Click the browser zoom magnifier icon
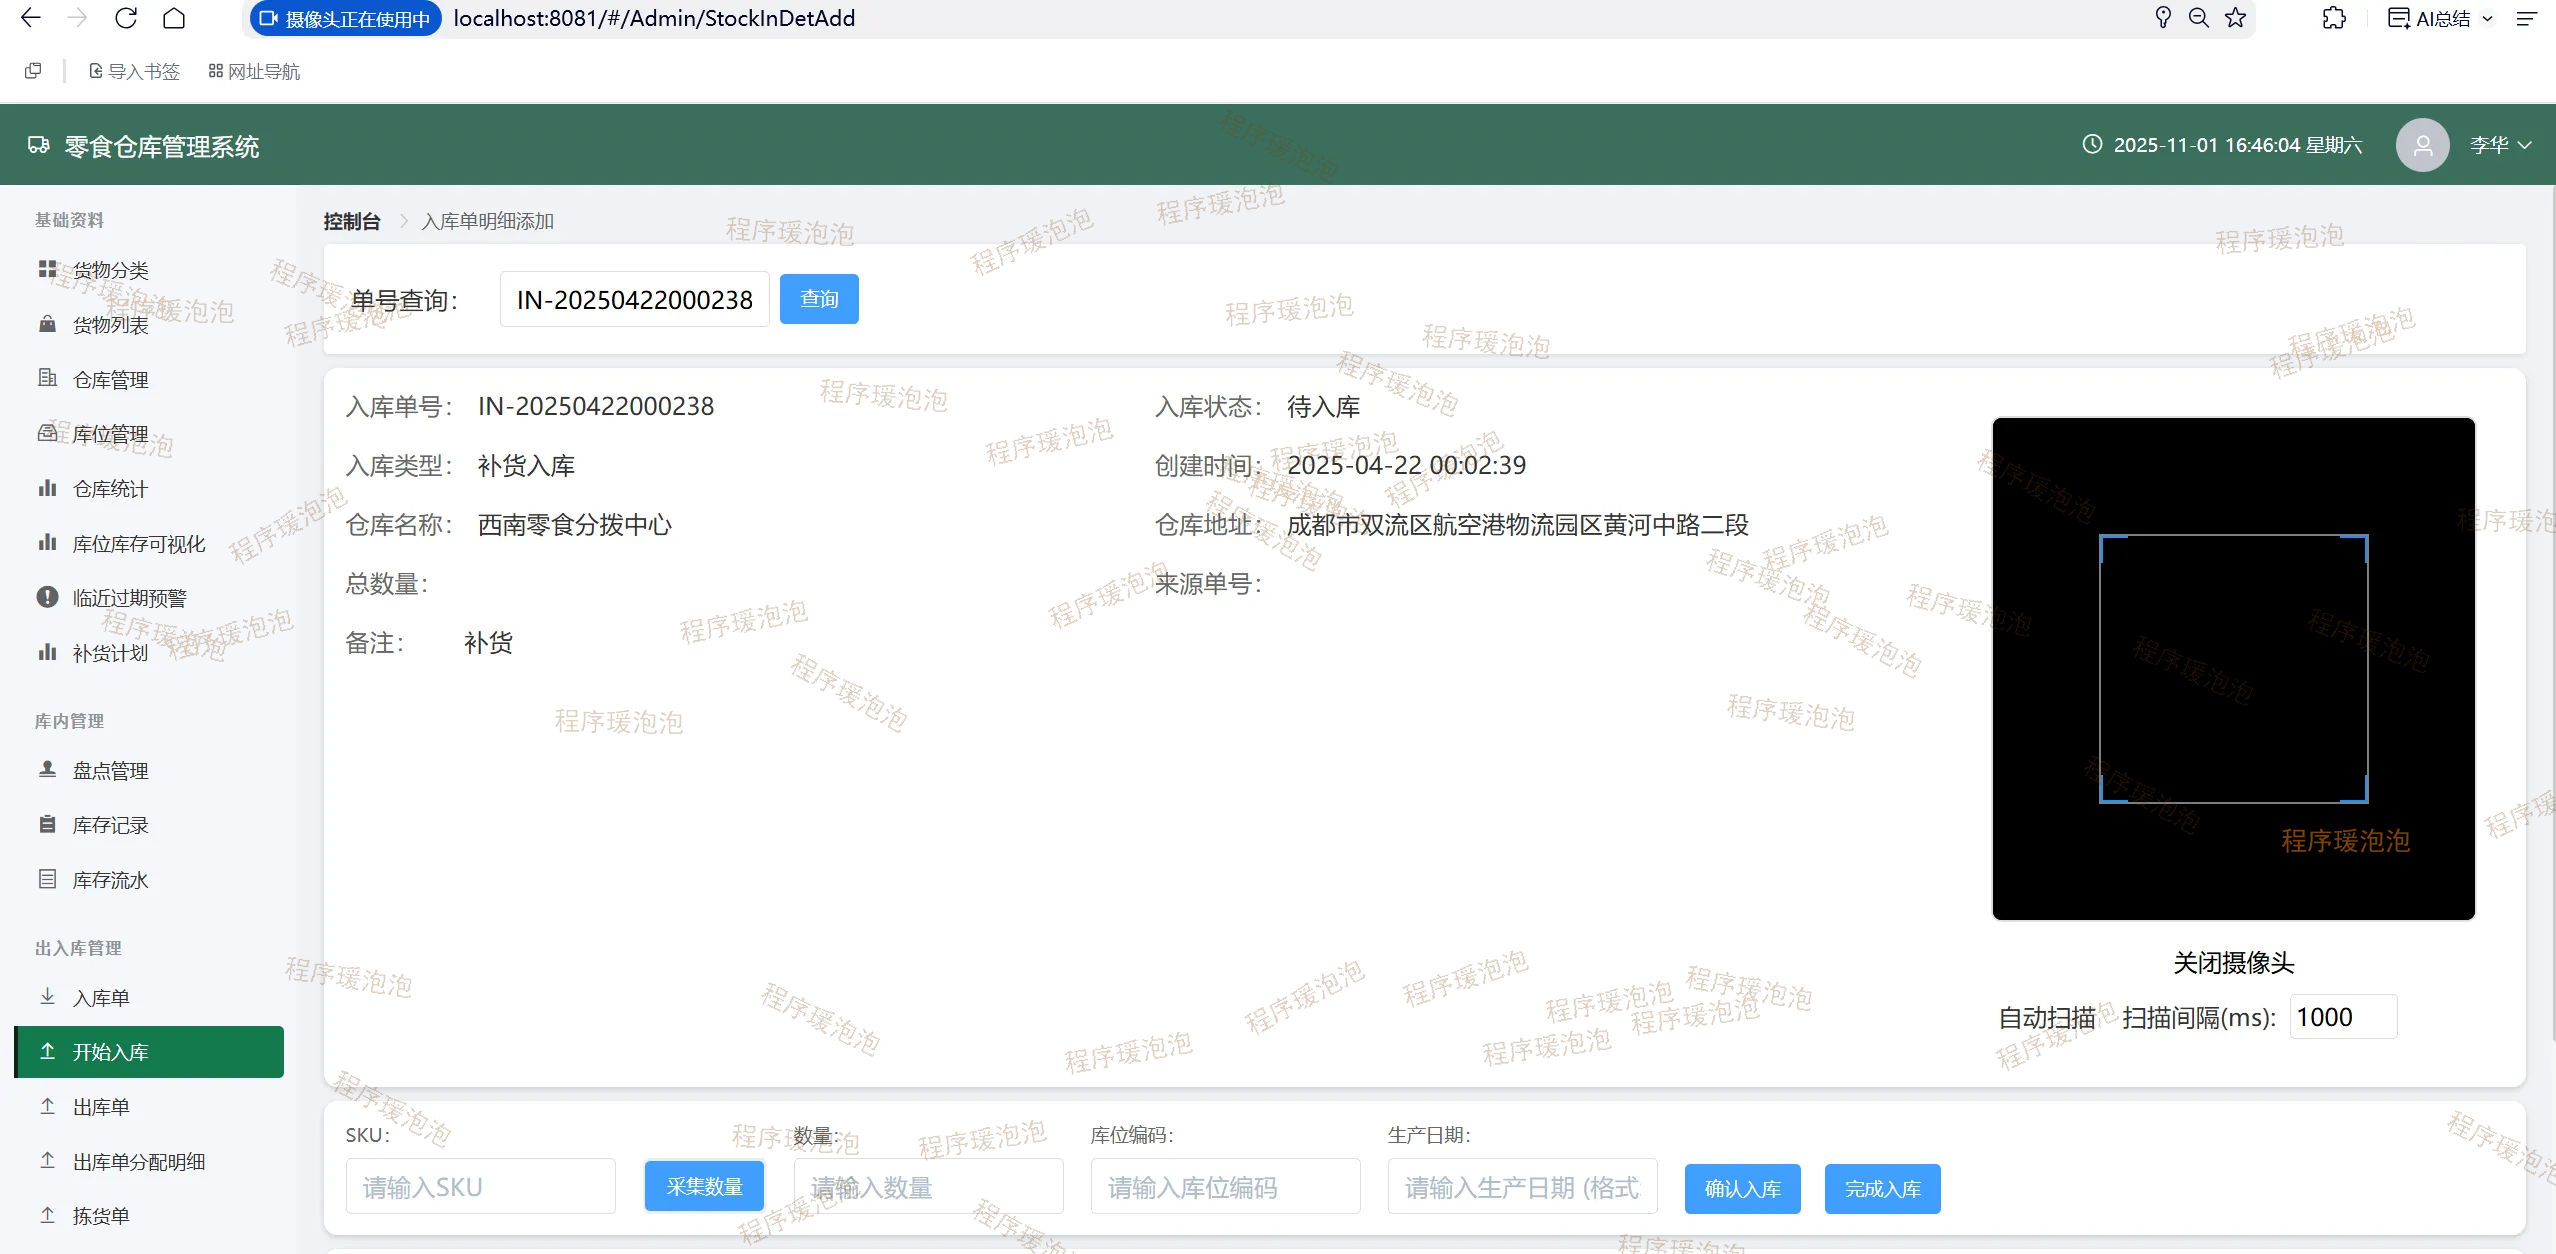This screenshot has width=2556, height=1254. pyautogui.click(x=2199, y=18)
